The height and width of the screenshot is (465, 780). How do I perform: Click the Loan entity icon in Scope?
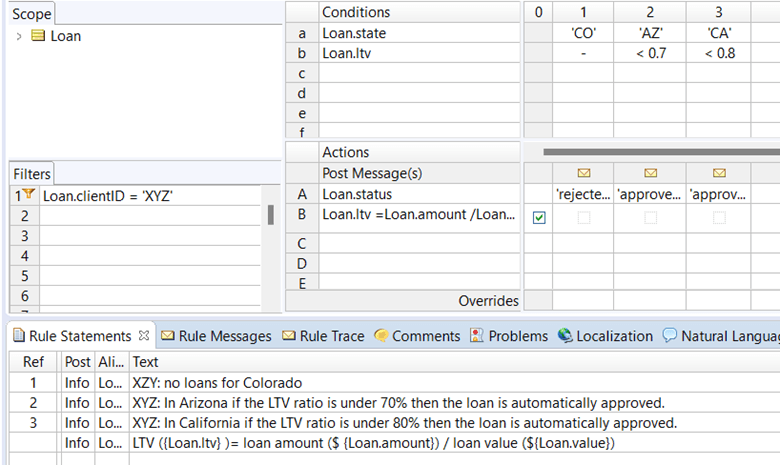(x=39, y=36)
